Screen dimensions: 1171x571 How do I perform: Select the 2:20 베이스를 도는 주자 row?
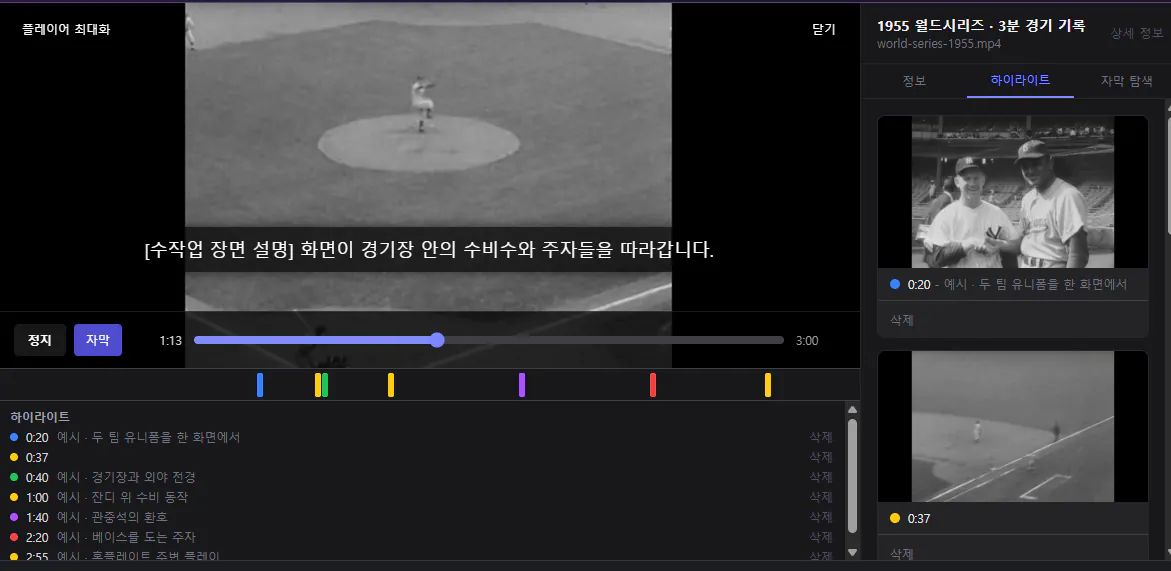(x=421, y=537)
